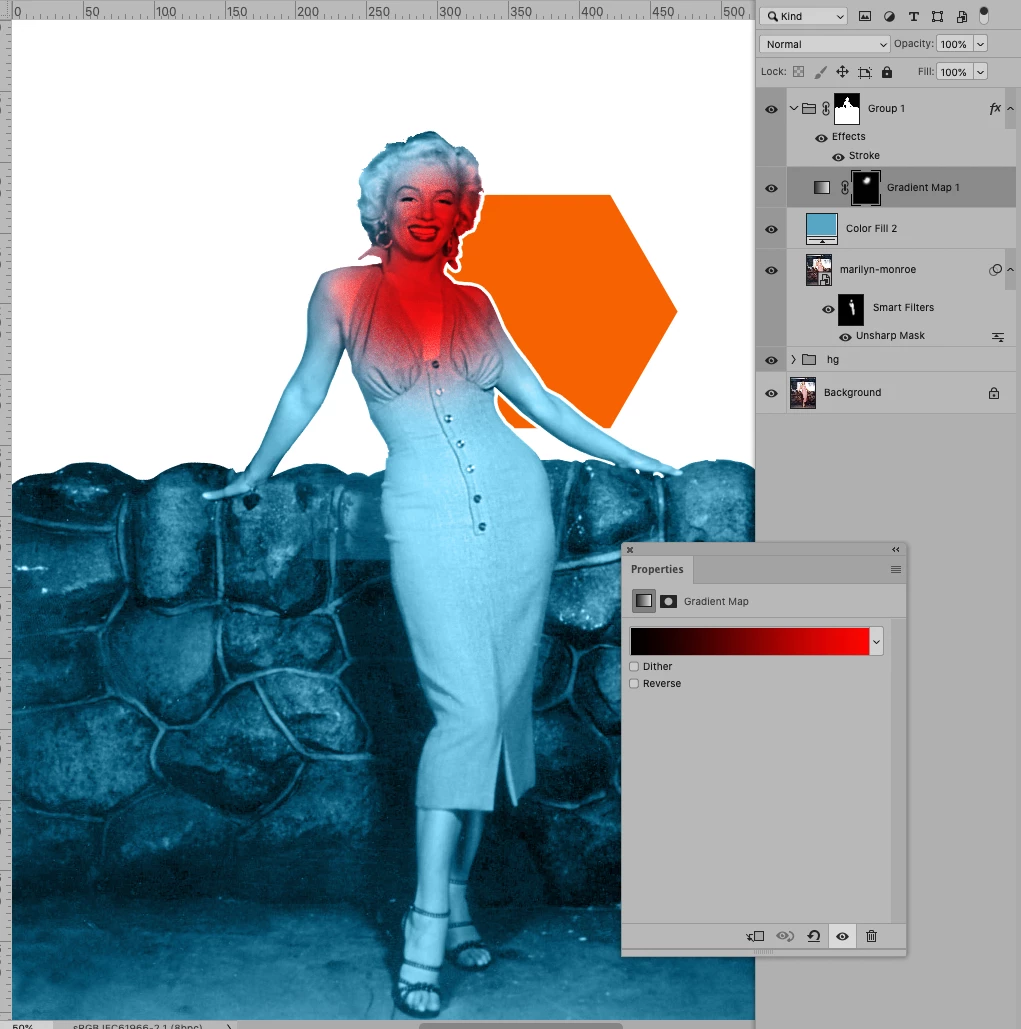This screenshot has width=1021, height=1029.
Task: Open the gradient picker dropdown arrow
Action: (876, 642)
